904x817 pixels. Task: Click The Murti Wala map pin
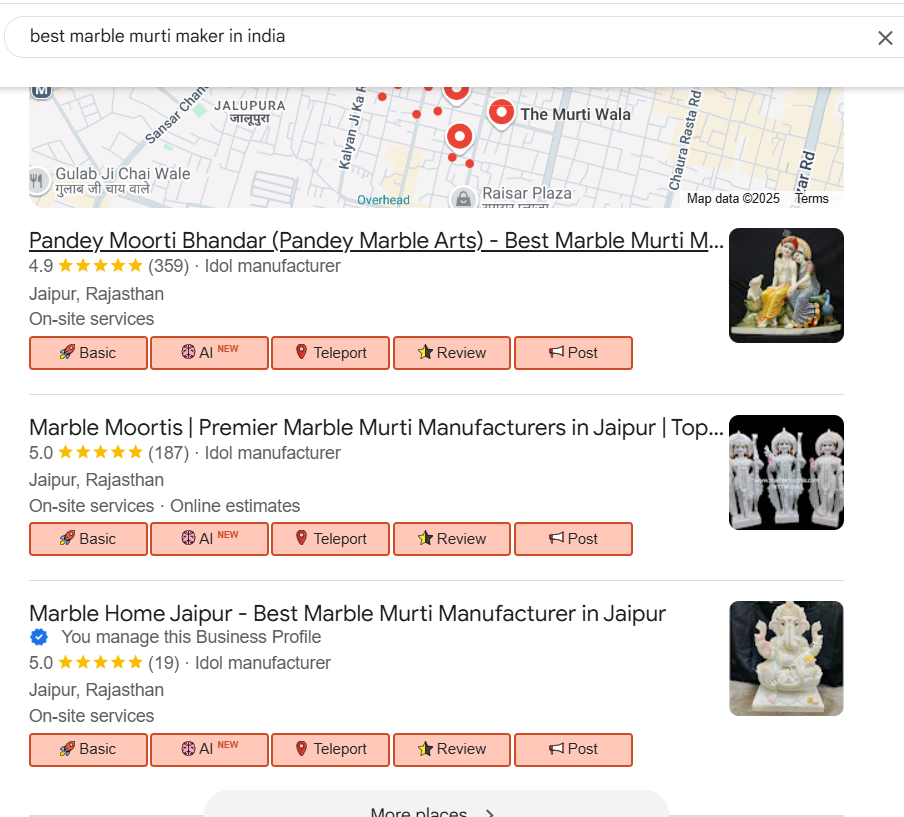pyautogui.click(x=501, y=112)
